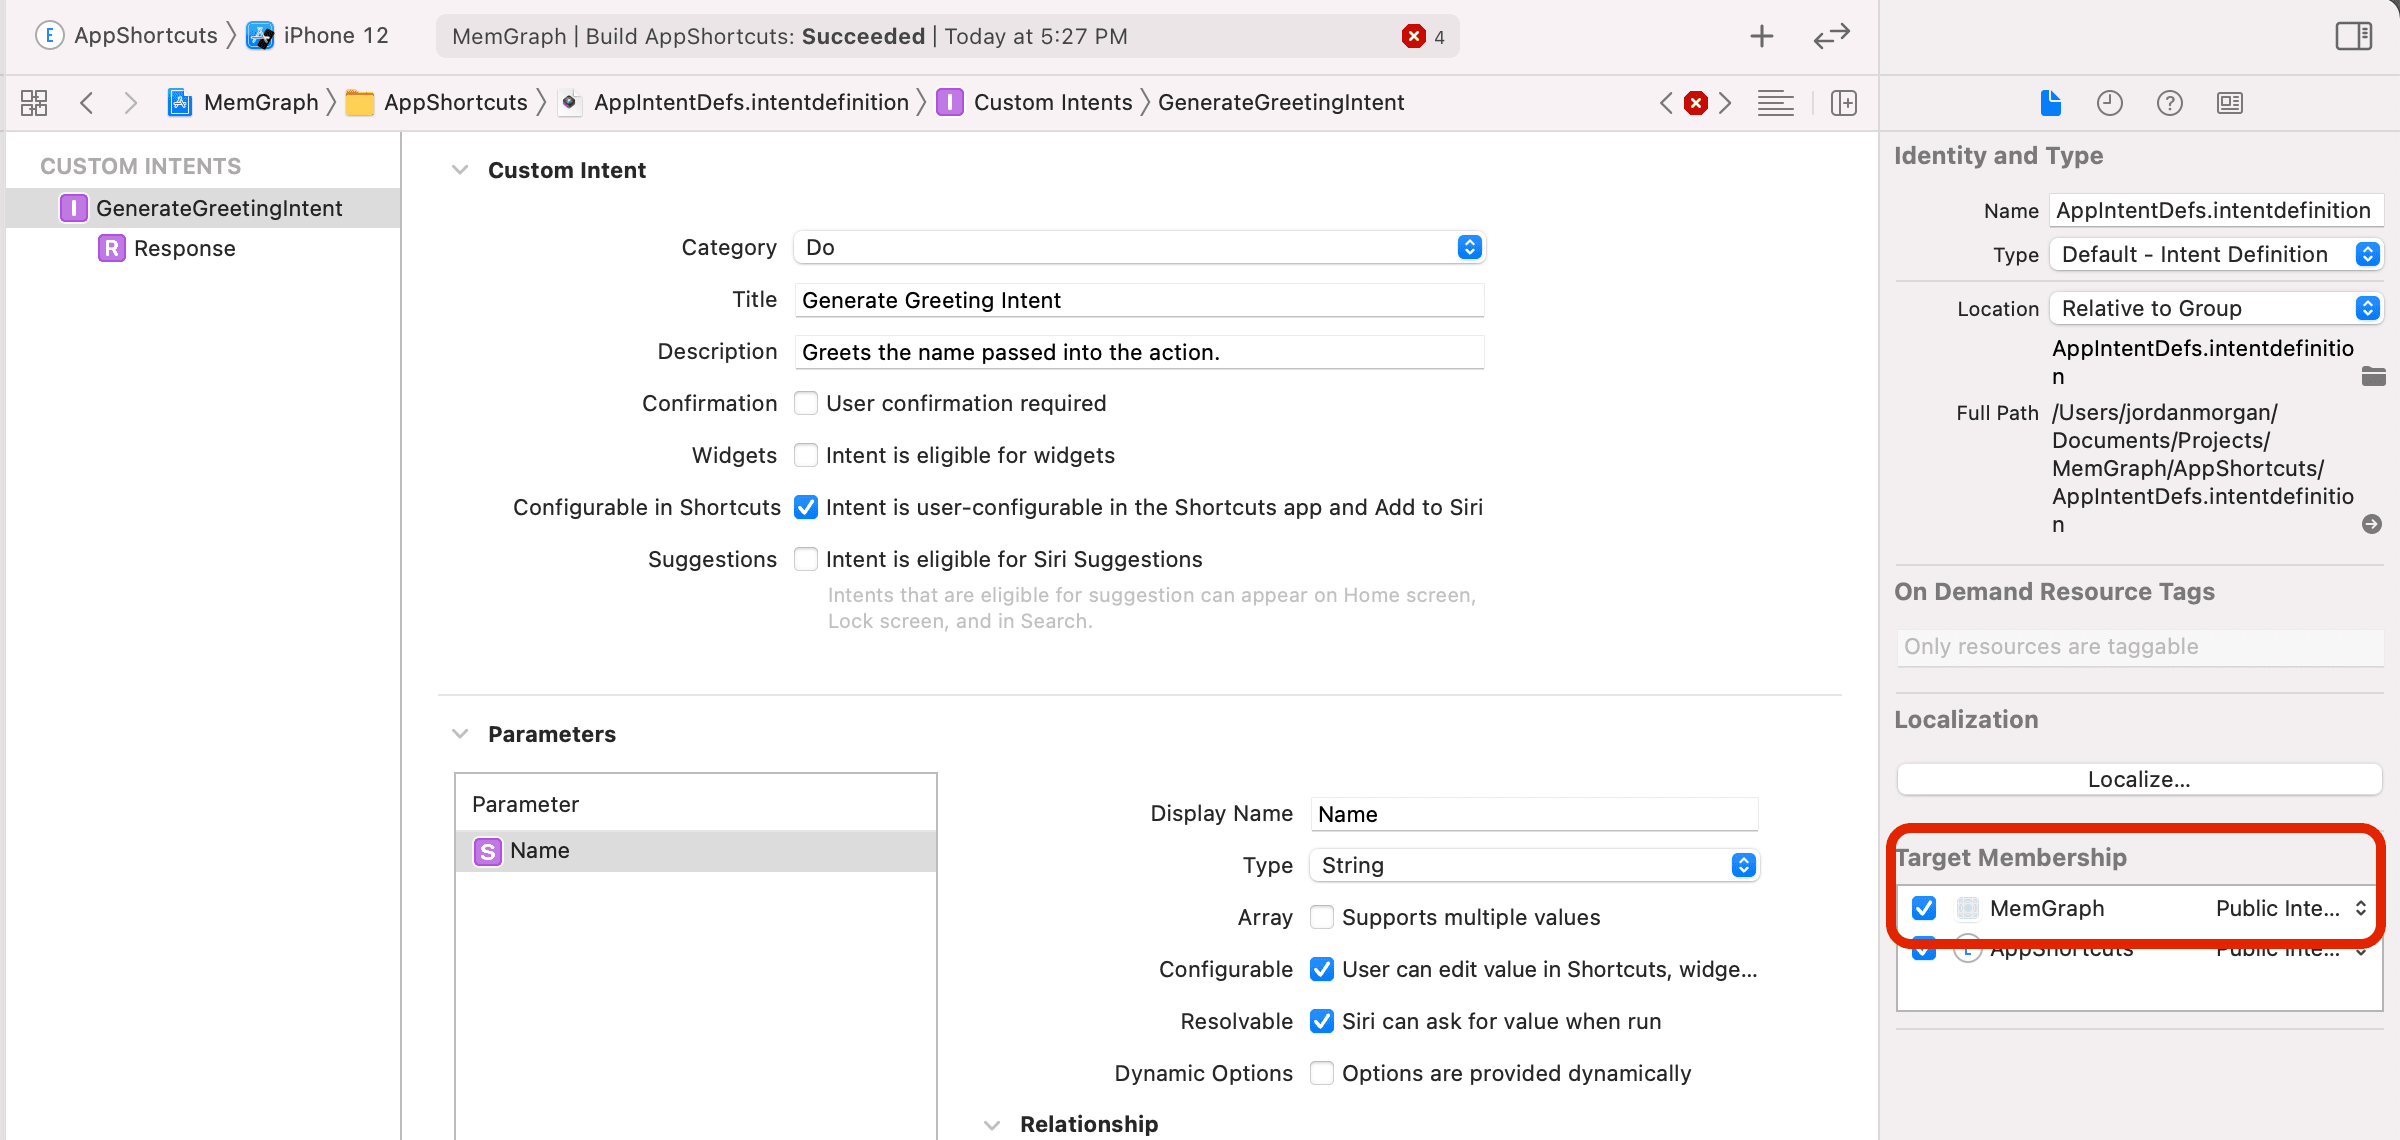Click the editor orientation swap arrows icon
This screenshot has width=2400, height=1140.
(x=1830, y=36)
